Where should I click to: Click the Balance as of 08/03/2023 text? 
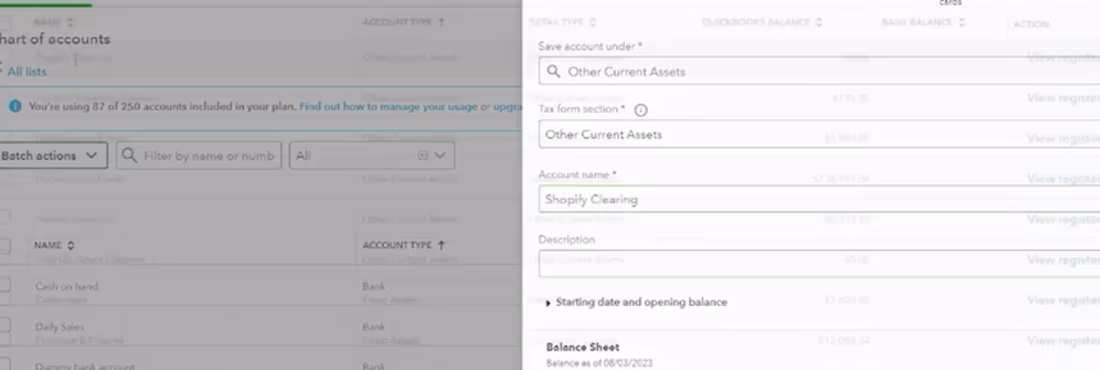click(599, 363)
